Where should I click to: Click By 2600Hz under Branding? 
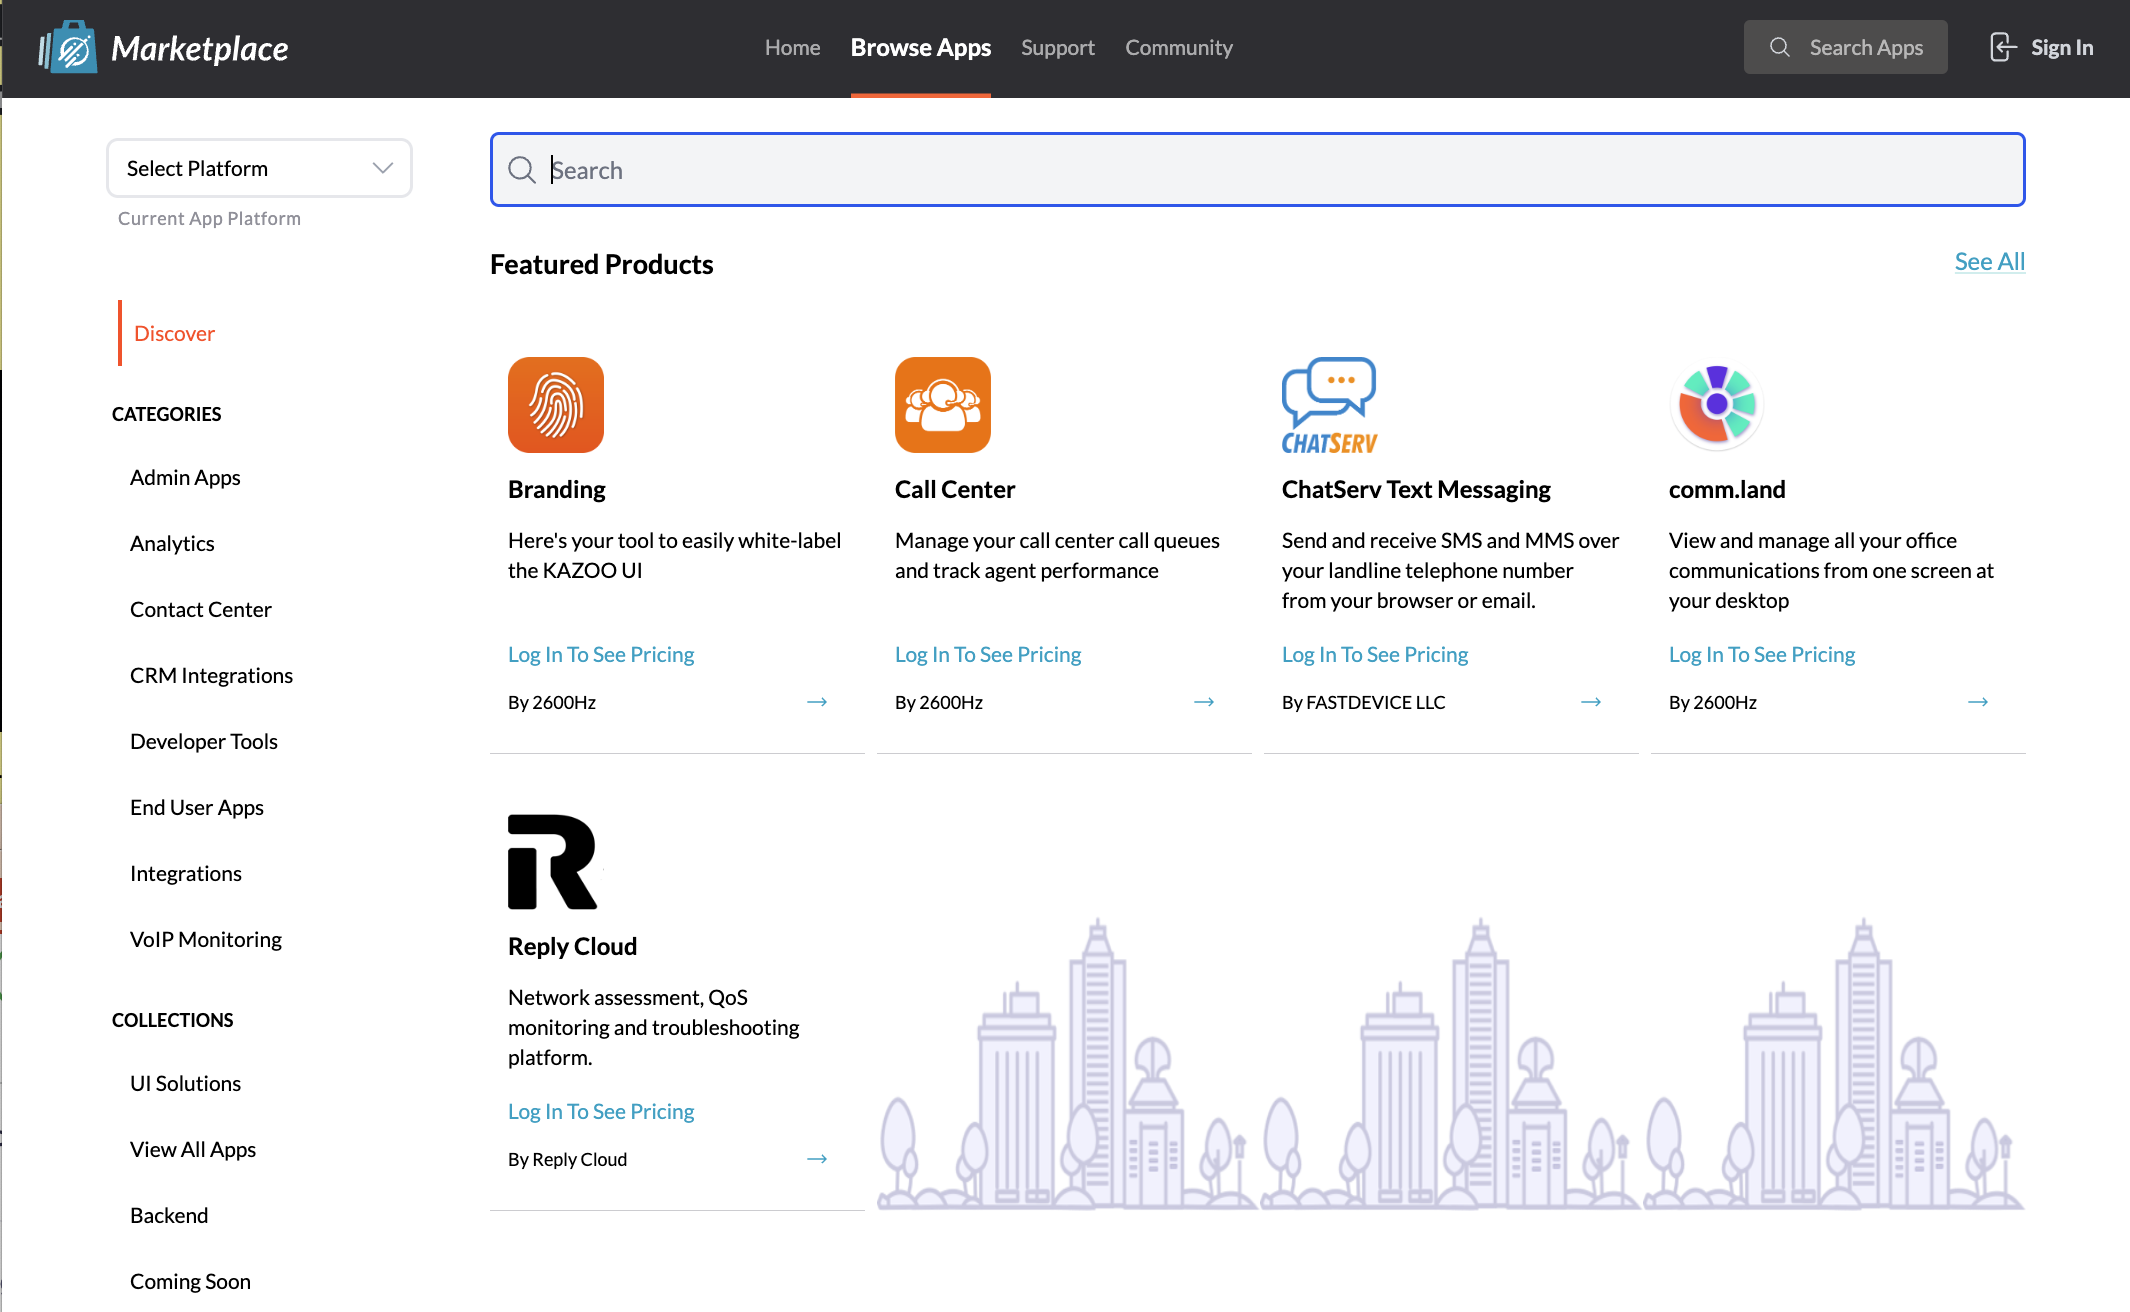552,702
